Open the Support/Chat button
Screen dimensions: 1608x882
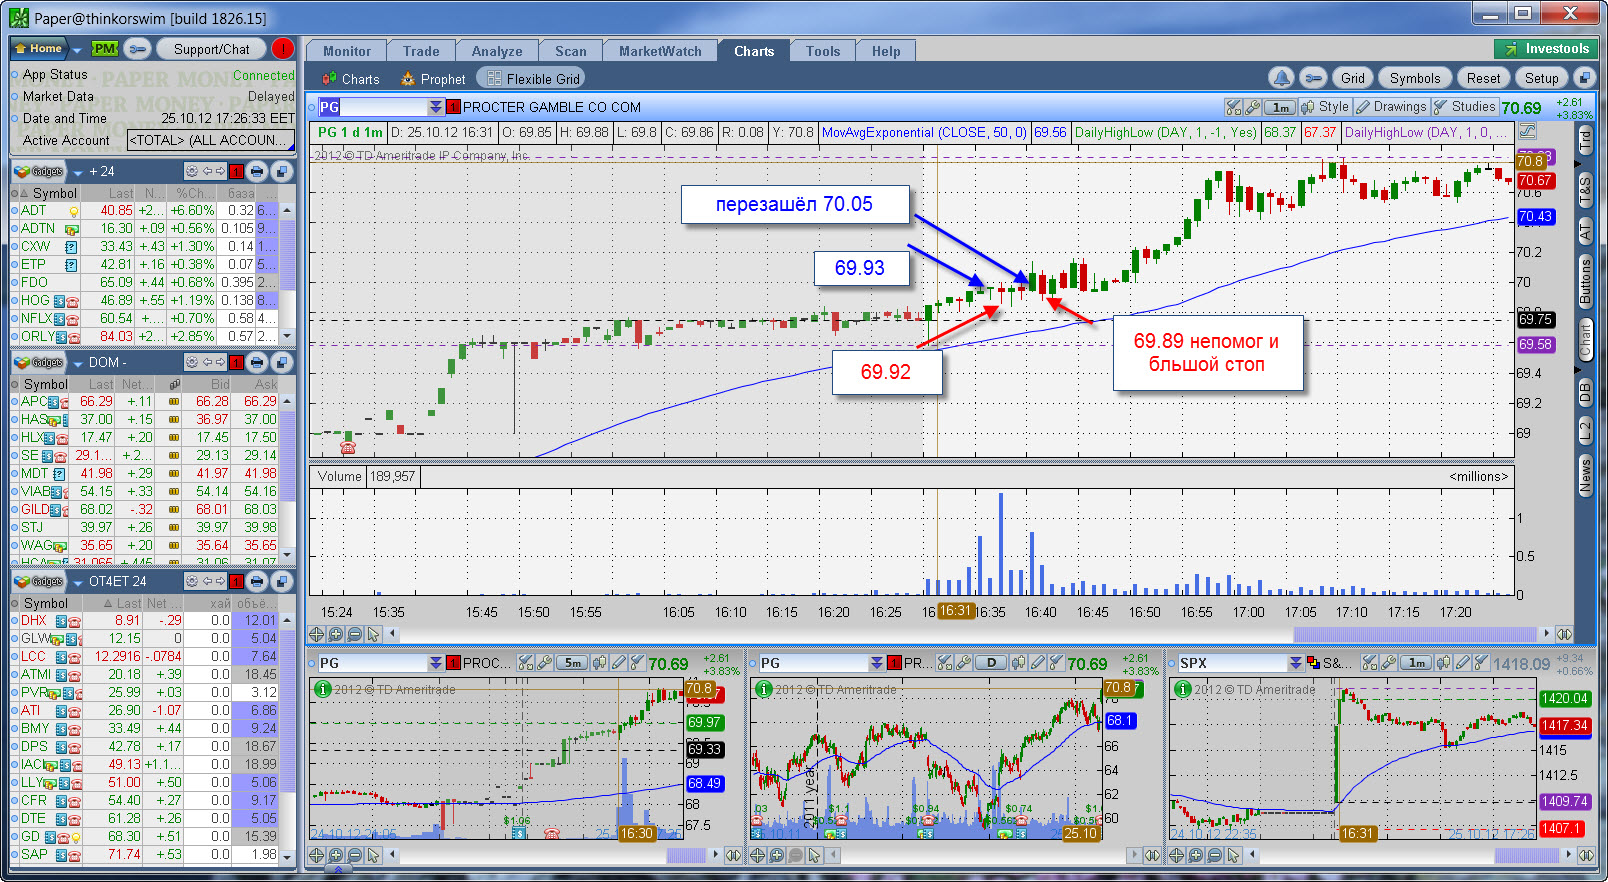[211, 48]
